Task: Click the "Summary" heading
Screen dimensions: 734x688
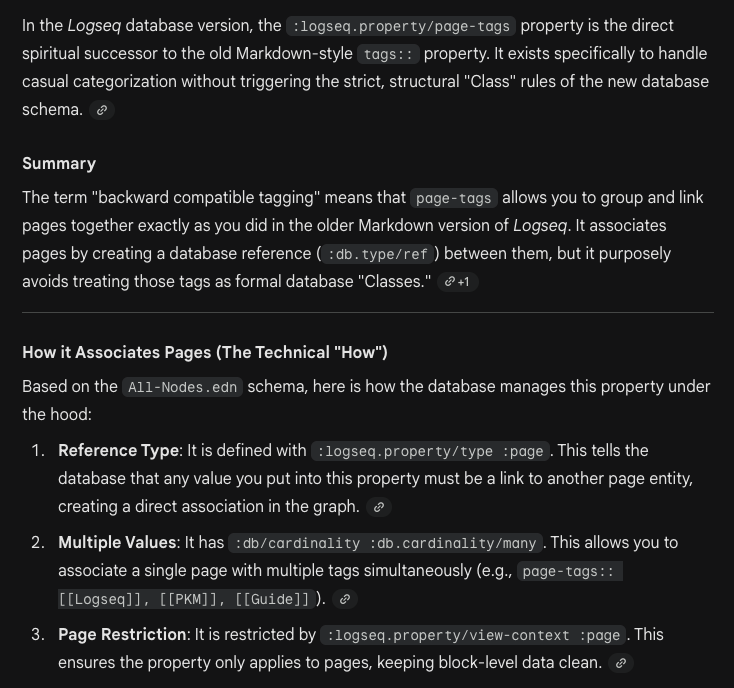Action: pos(59,163)
